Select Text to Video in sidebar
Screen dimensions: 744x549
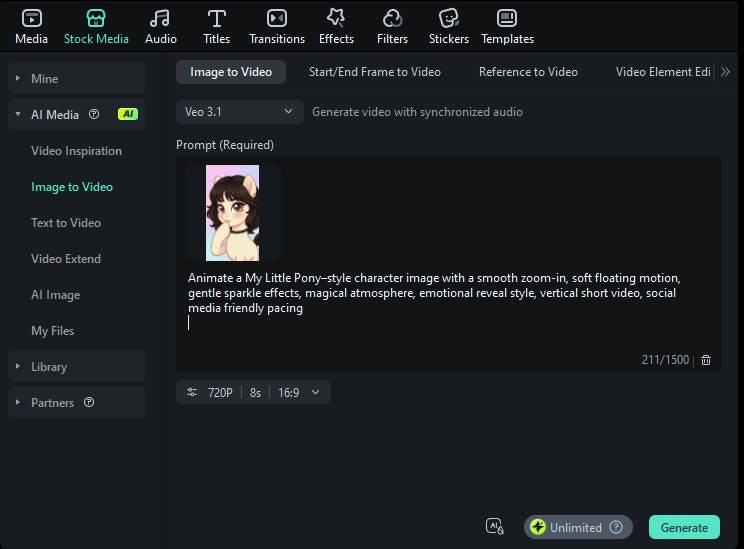[x=66, y=223]
